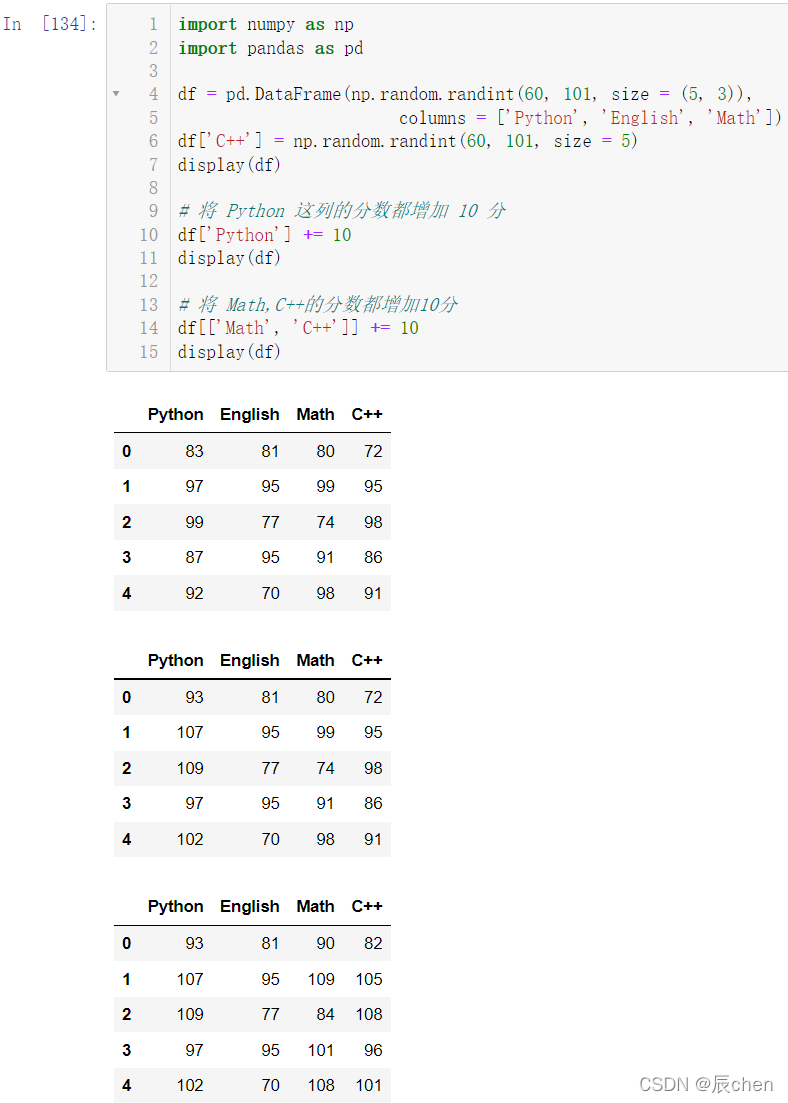Click the comment on line 9
The image size is (788, 1103).
[x=342, y=211]
